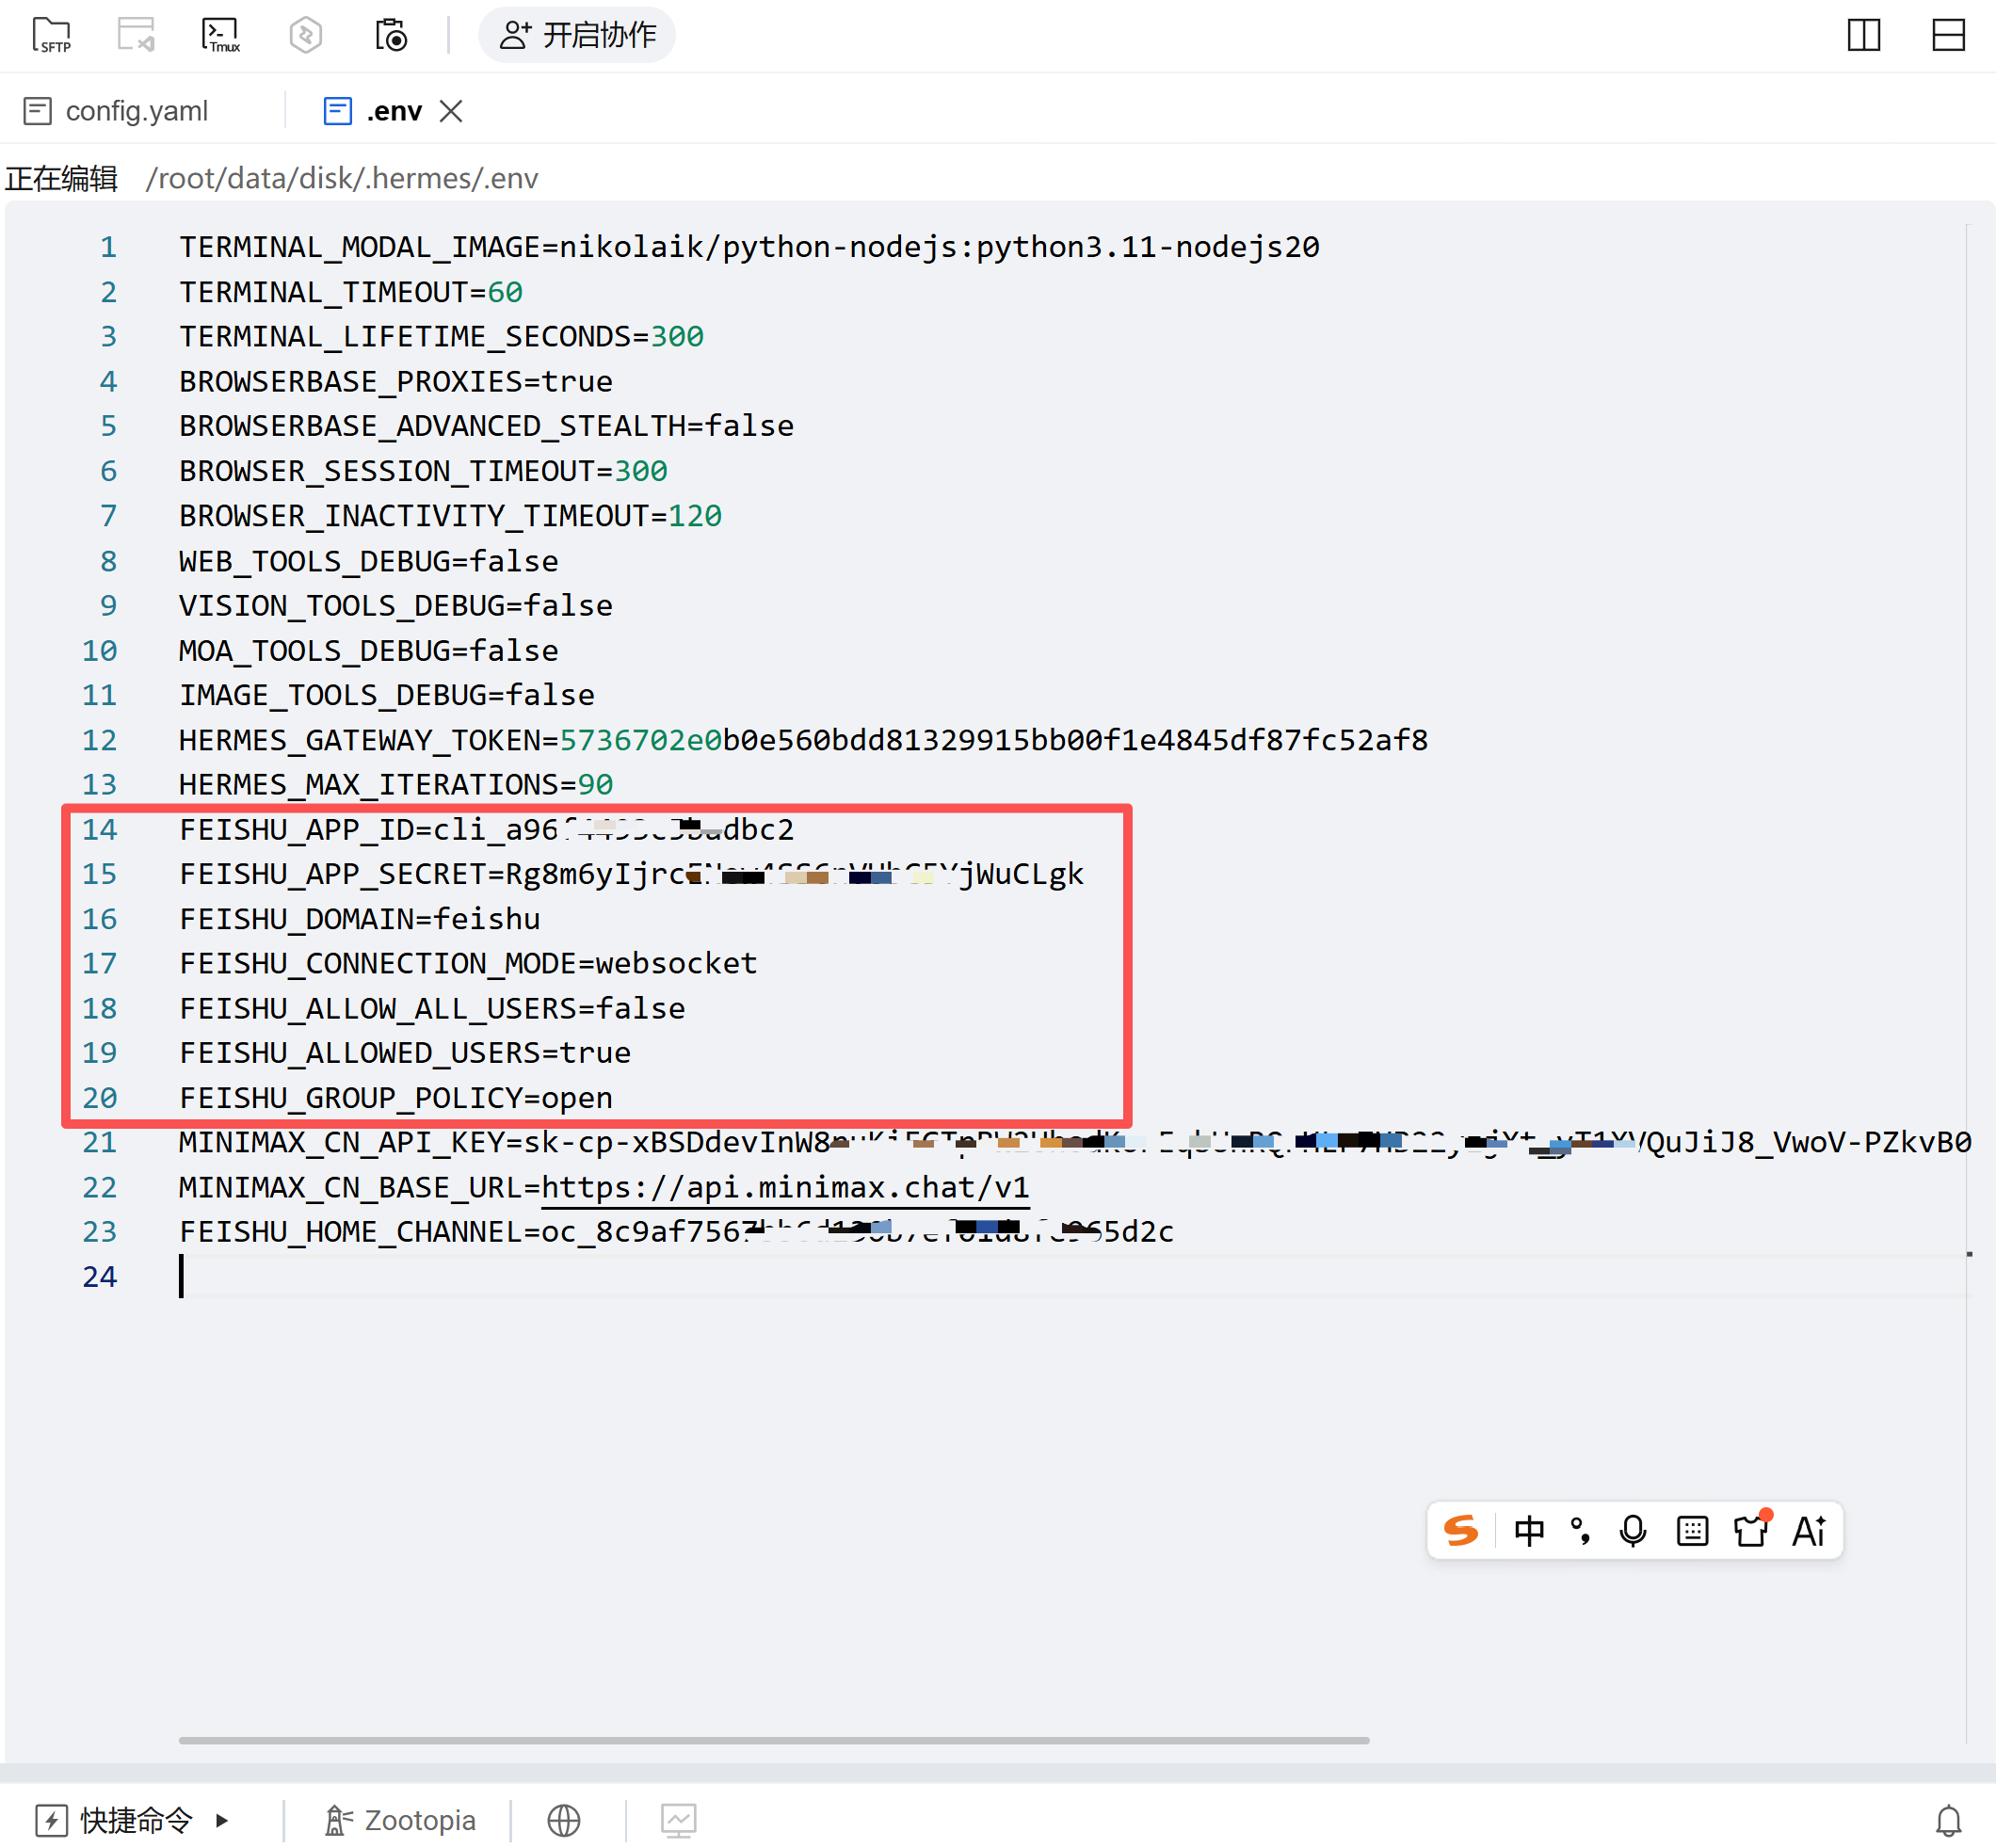This screenshot has width=1996, height=1848.
Task: Split editor into side-by-side columns
Action: [x=1863, y=35]
